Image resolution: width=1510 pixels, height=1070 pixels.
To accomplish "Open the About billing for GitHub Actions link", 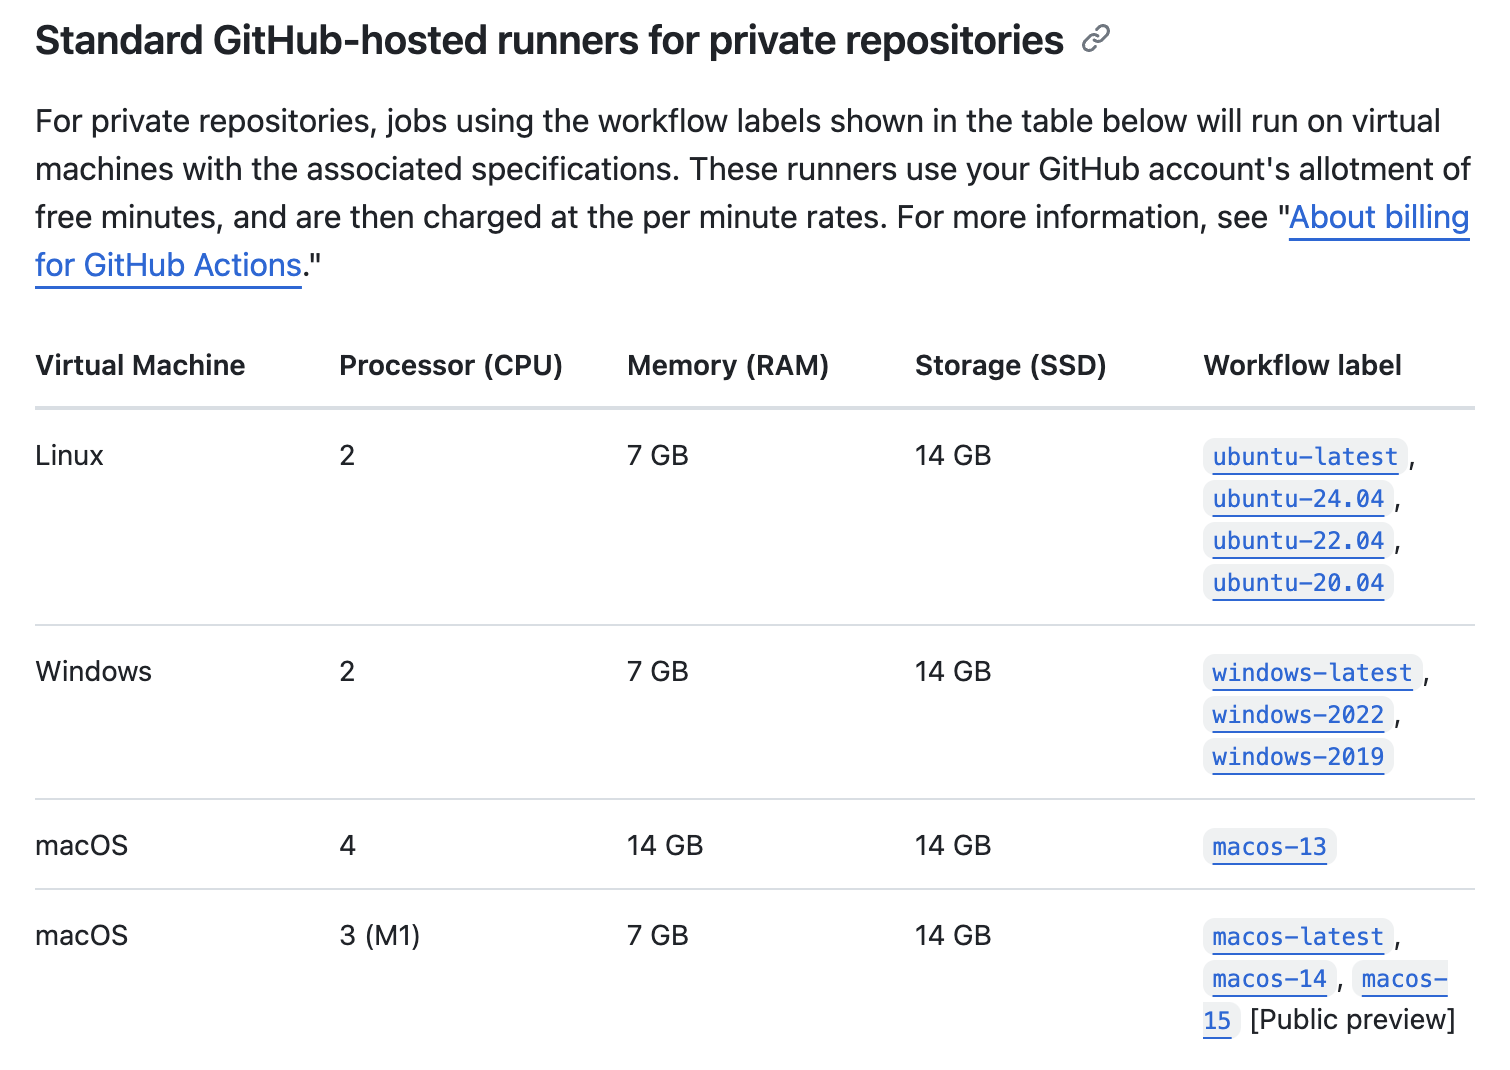I will tap(1378, 217).
